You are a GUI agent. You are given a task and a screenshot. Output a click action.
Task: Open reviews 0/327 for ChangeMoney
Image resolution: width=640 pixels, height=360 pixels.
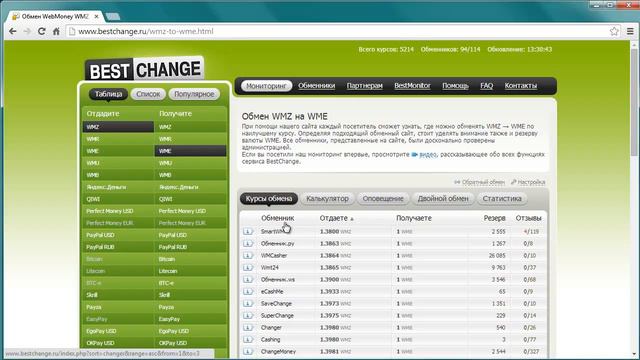[x=531, y=351]
